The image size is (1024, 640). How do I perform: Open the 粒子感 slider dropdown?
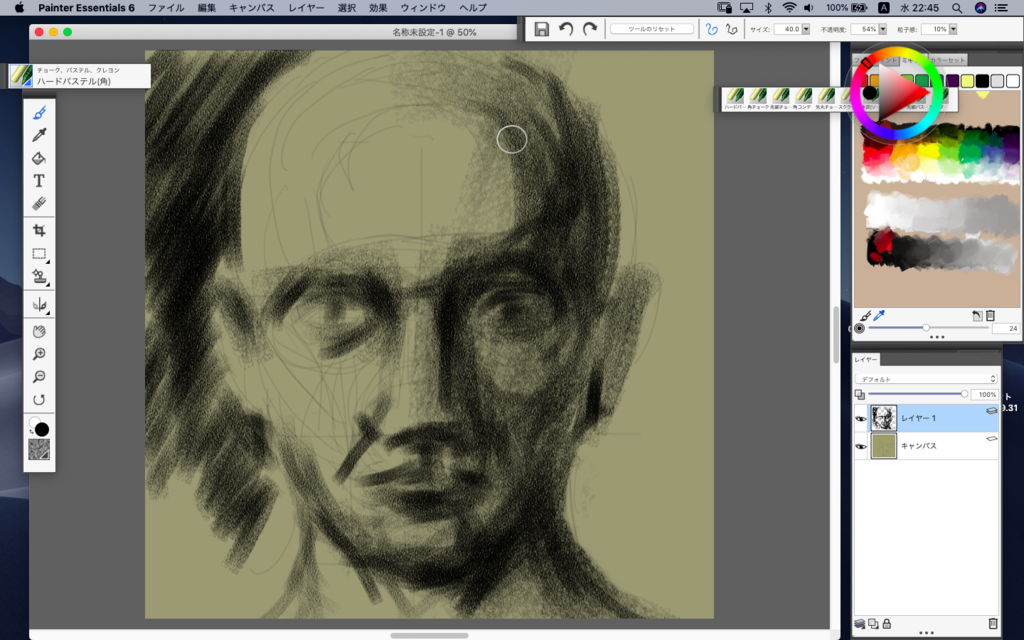click(x=953, y=29)
